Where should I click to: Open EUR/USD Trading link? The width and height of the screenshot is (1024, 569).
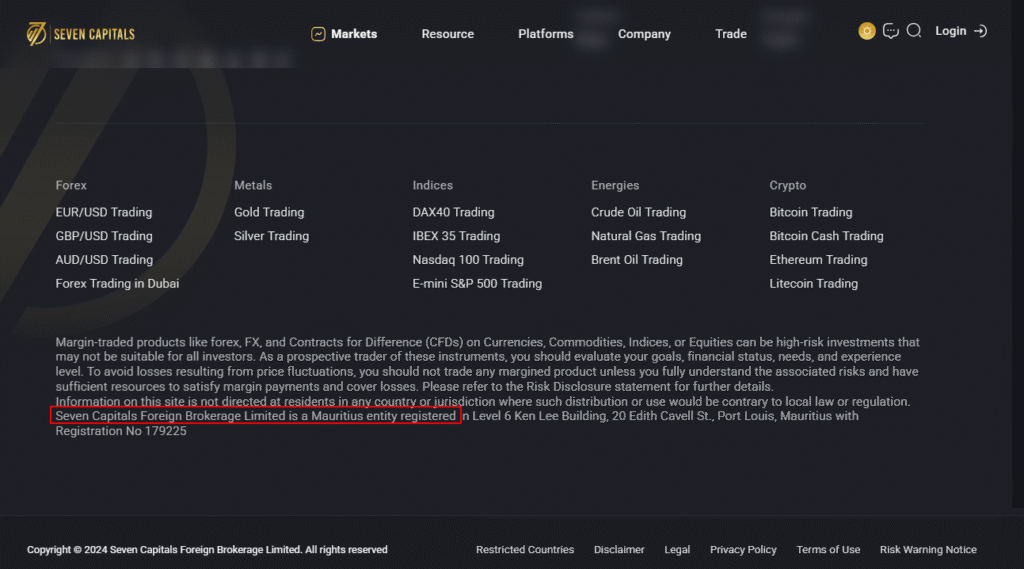pyautogui.click(x=104, y=212)
